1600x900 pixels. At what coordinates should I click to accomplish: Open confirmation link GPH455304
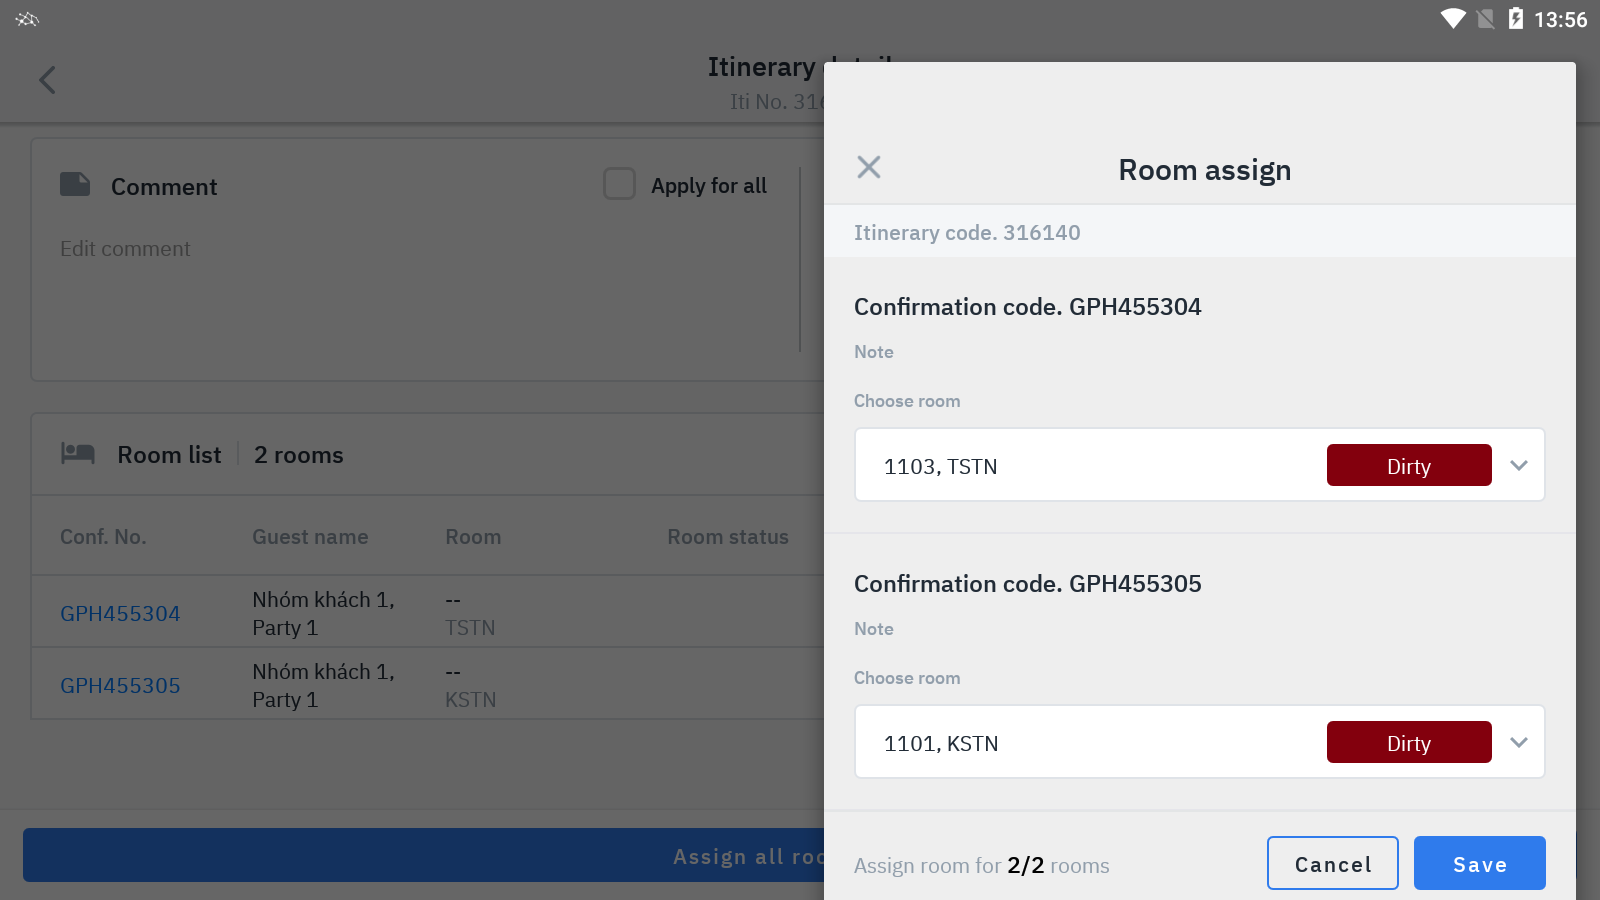[120, 613]
